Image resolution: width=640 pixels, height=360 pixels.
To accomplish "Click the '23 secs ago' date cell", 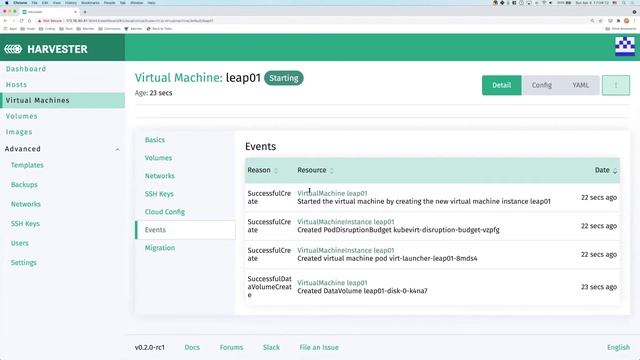I will (599, 287).
